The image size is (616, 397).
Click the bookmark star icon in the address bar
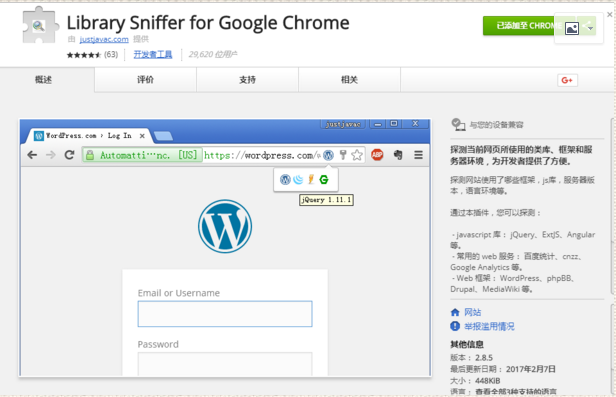coord(357,155)
